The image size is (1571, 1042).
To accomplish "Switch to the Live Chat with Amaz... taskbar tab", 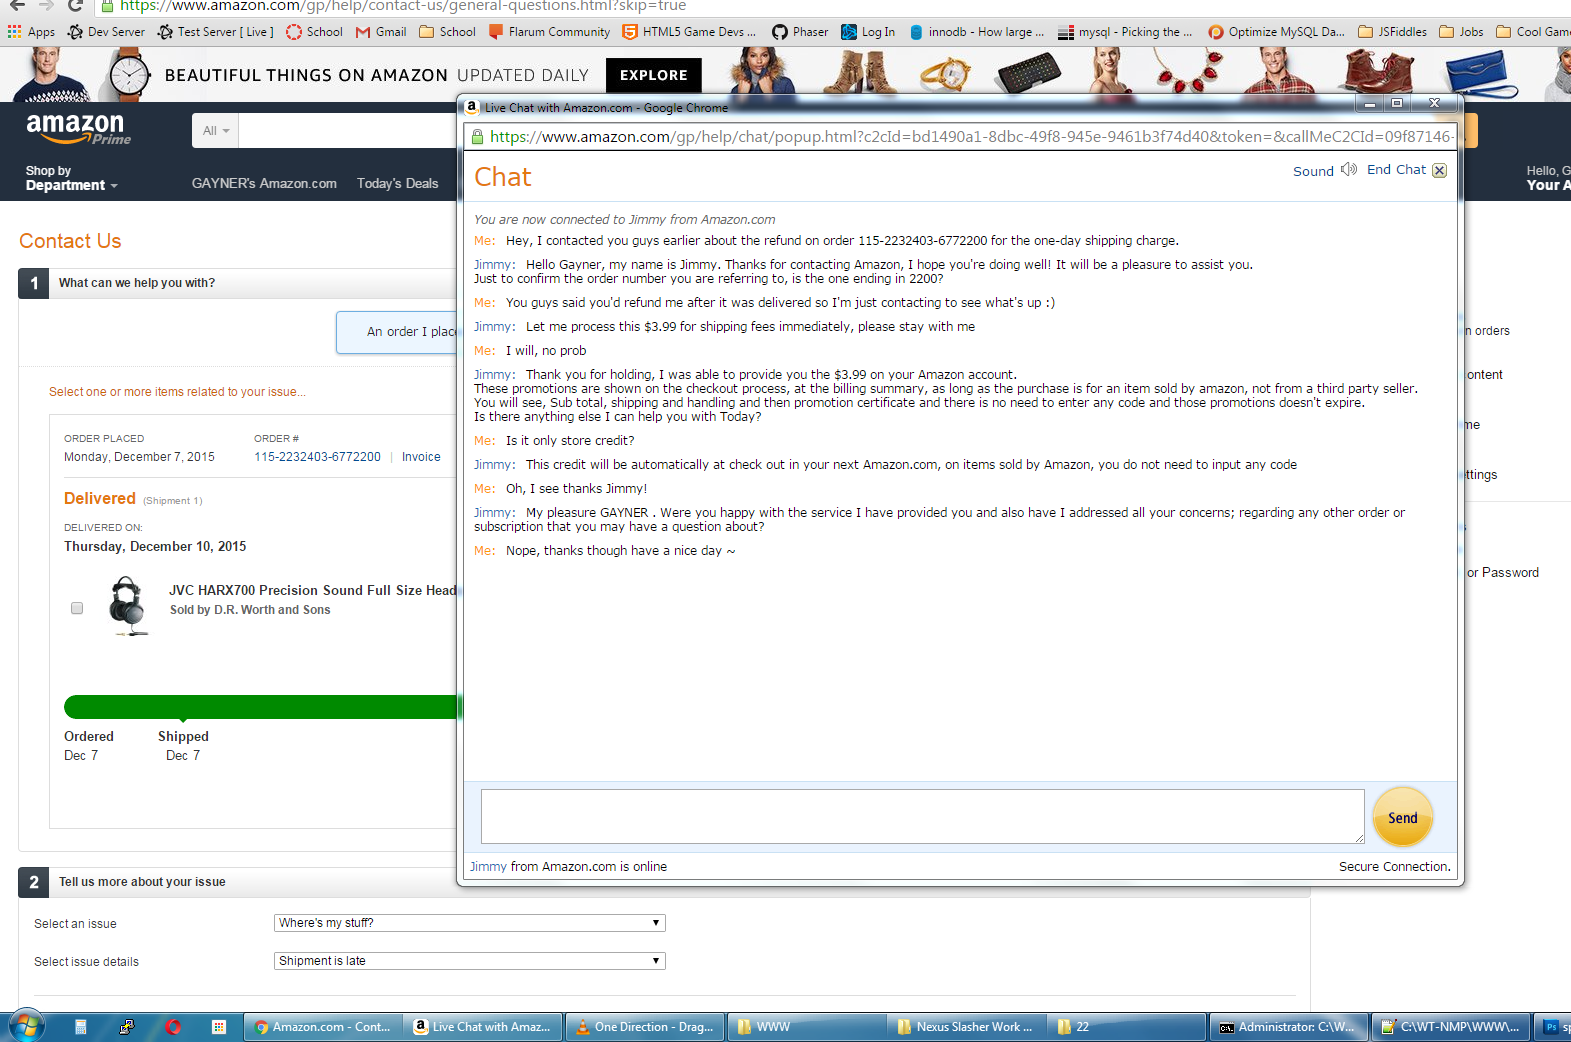I will pos(484,1027).
